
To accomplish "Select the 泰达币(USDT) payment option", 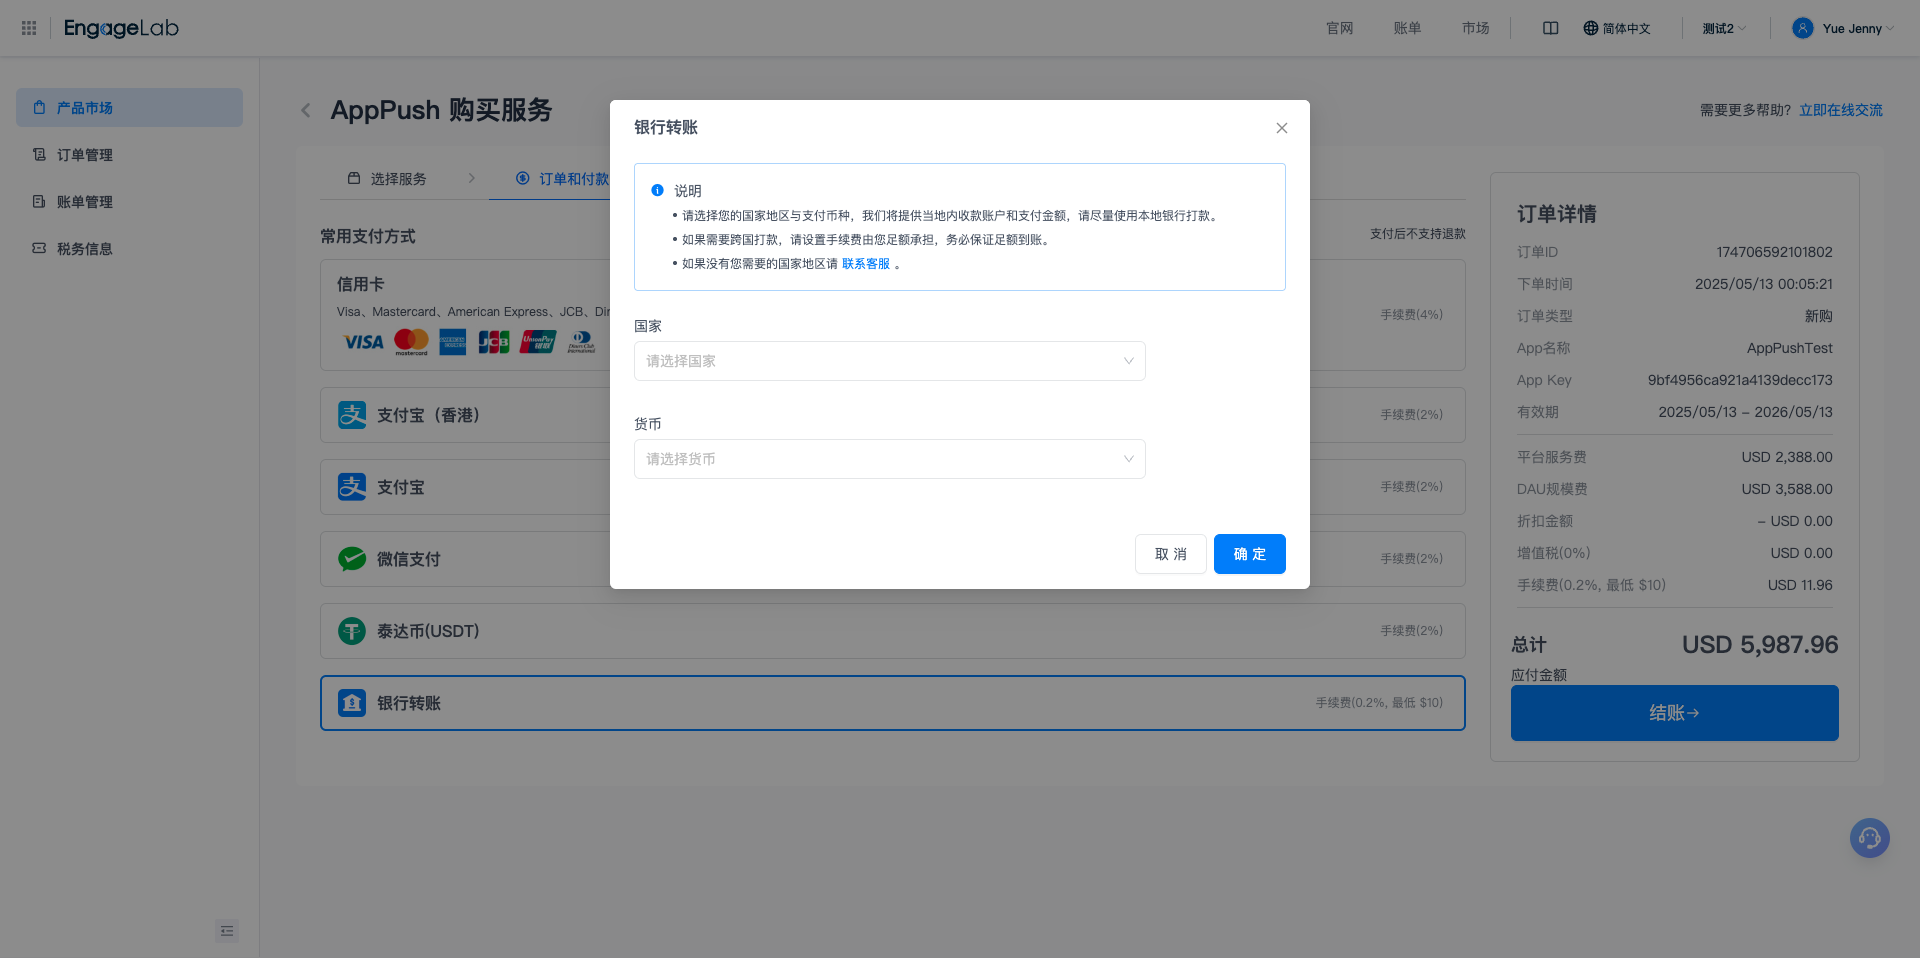I will tap(893, 631).
